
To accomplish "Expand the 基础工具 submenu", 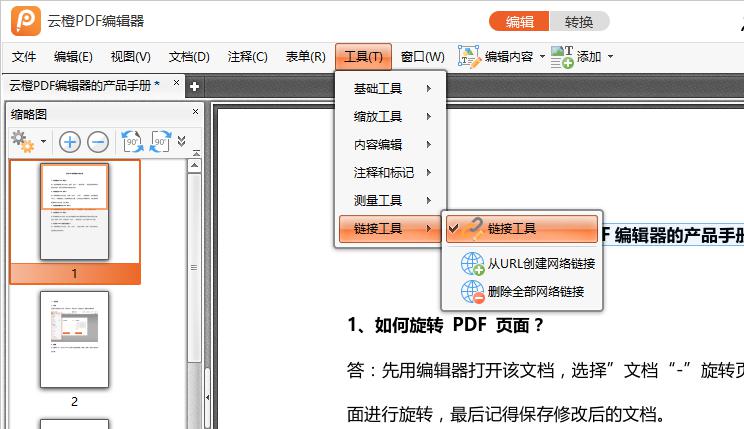I will (x=391, y=88).
